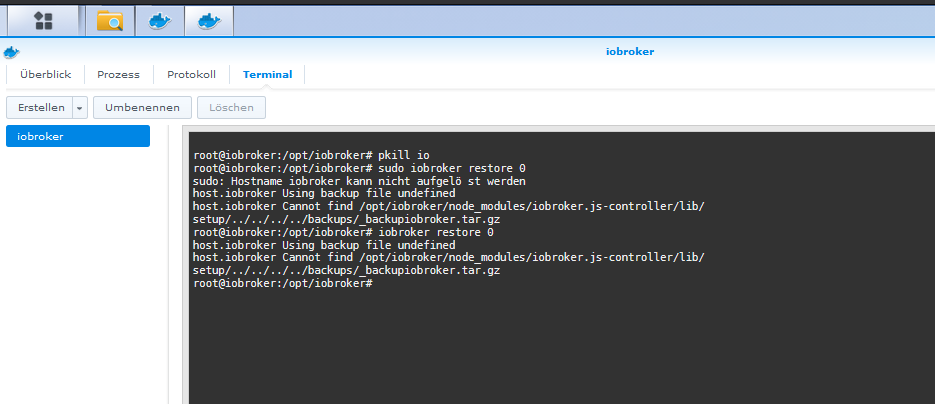
Task: Switch to the second Docker taskbar icon
Action: click(x=209, y=20)
